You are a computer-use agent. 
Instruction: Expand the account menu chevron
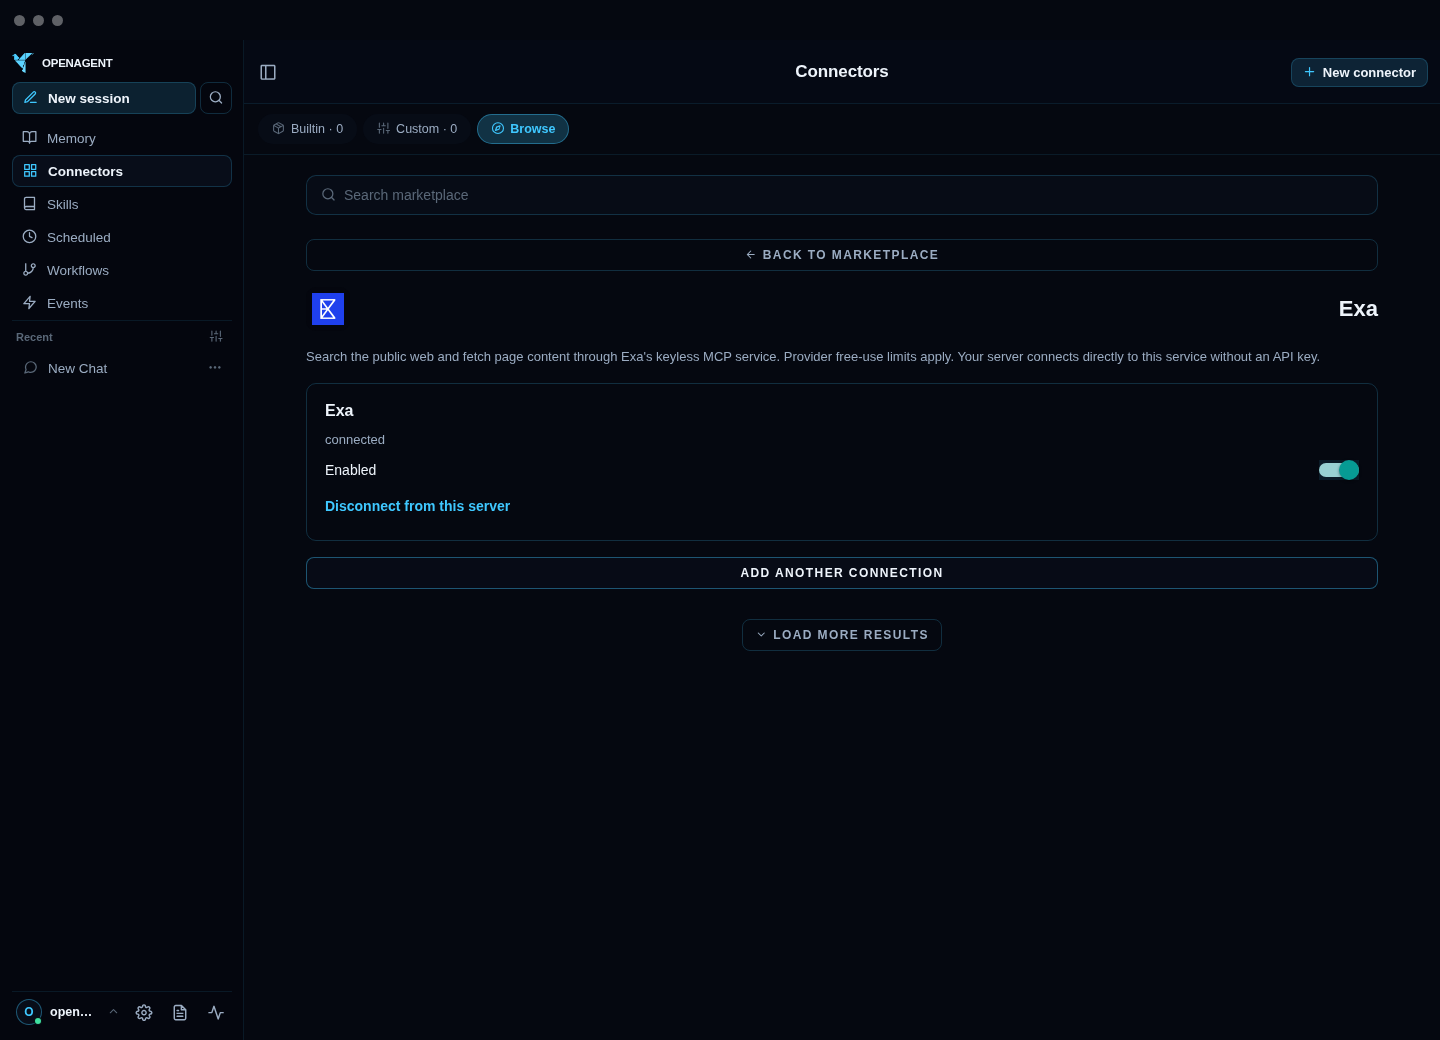pyautogui.click(x=113, y=1012)
